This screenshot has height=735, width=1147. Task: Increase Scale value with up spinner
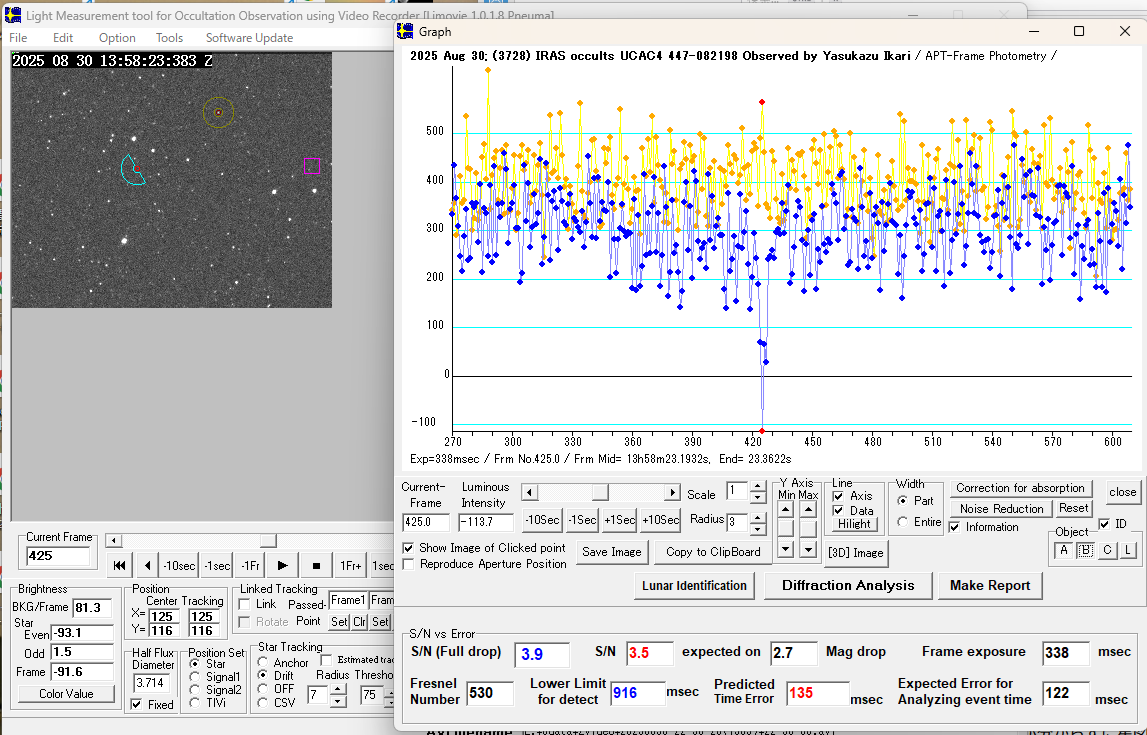click(757, 487)
